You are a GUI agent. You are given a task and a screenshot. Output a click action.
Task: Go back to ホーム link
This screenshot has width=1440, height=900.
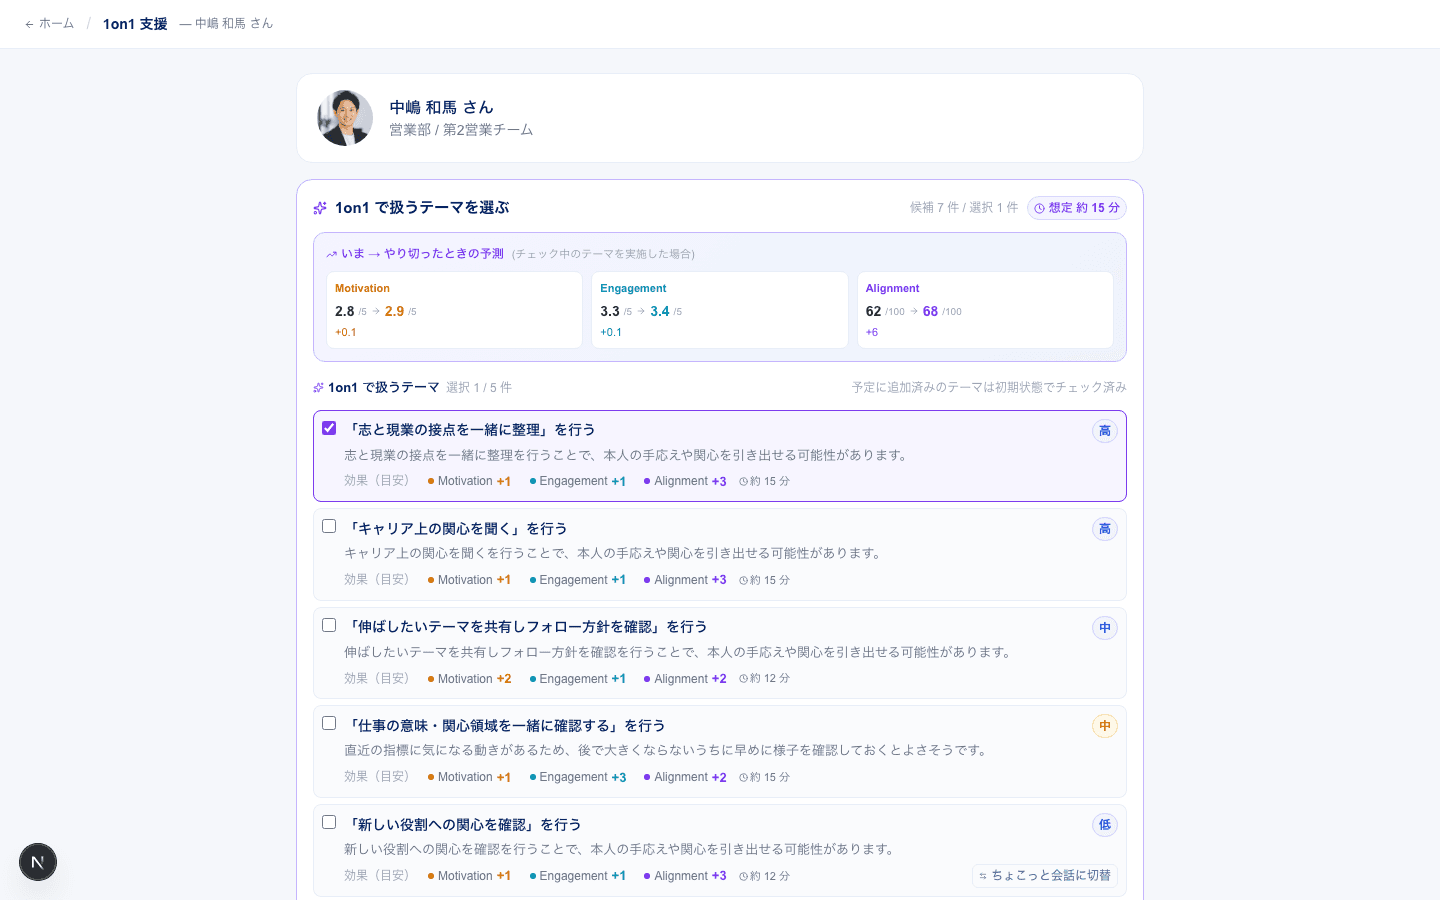pyautogui.click(x=49, y=23)
